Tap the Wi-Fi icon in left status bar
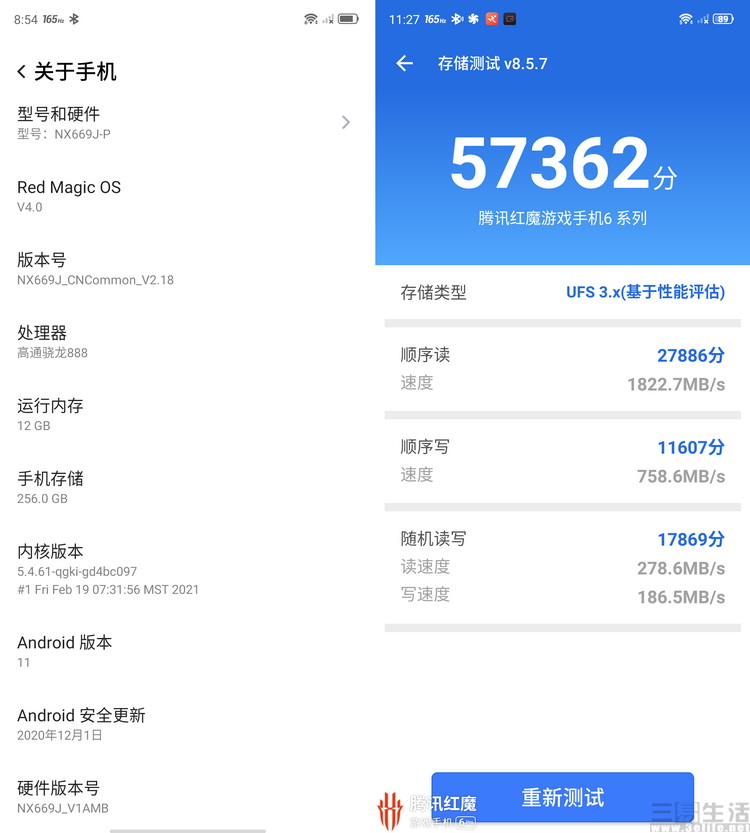 coord(310,19)
